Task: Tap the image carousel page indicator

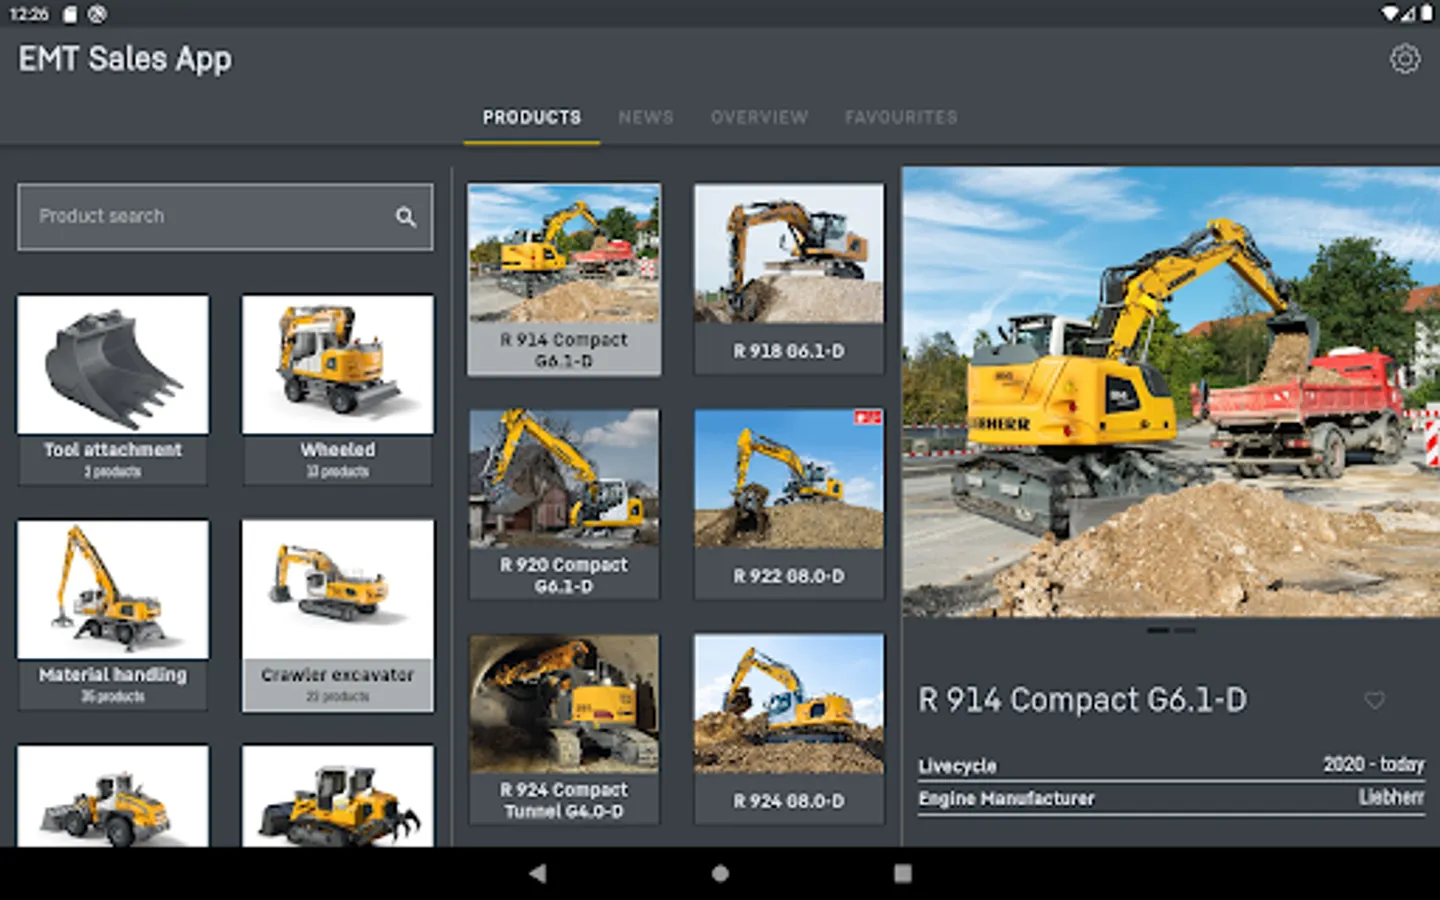Action: (1171, 631)
